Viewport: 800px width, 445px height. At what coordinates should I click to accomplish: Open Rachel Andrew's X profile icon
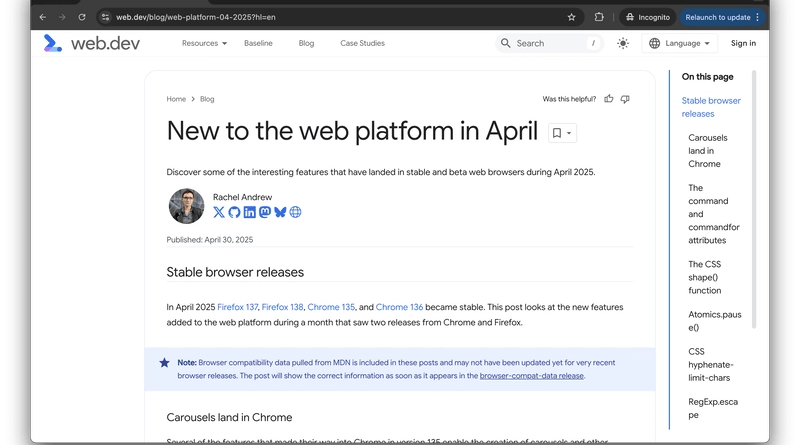click(219, 212)
